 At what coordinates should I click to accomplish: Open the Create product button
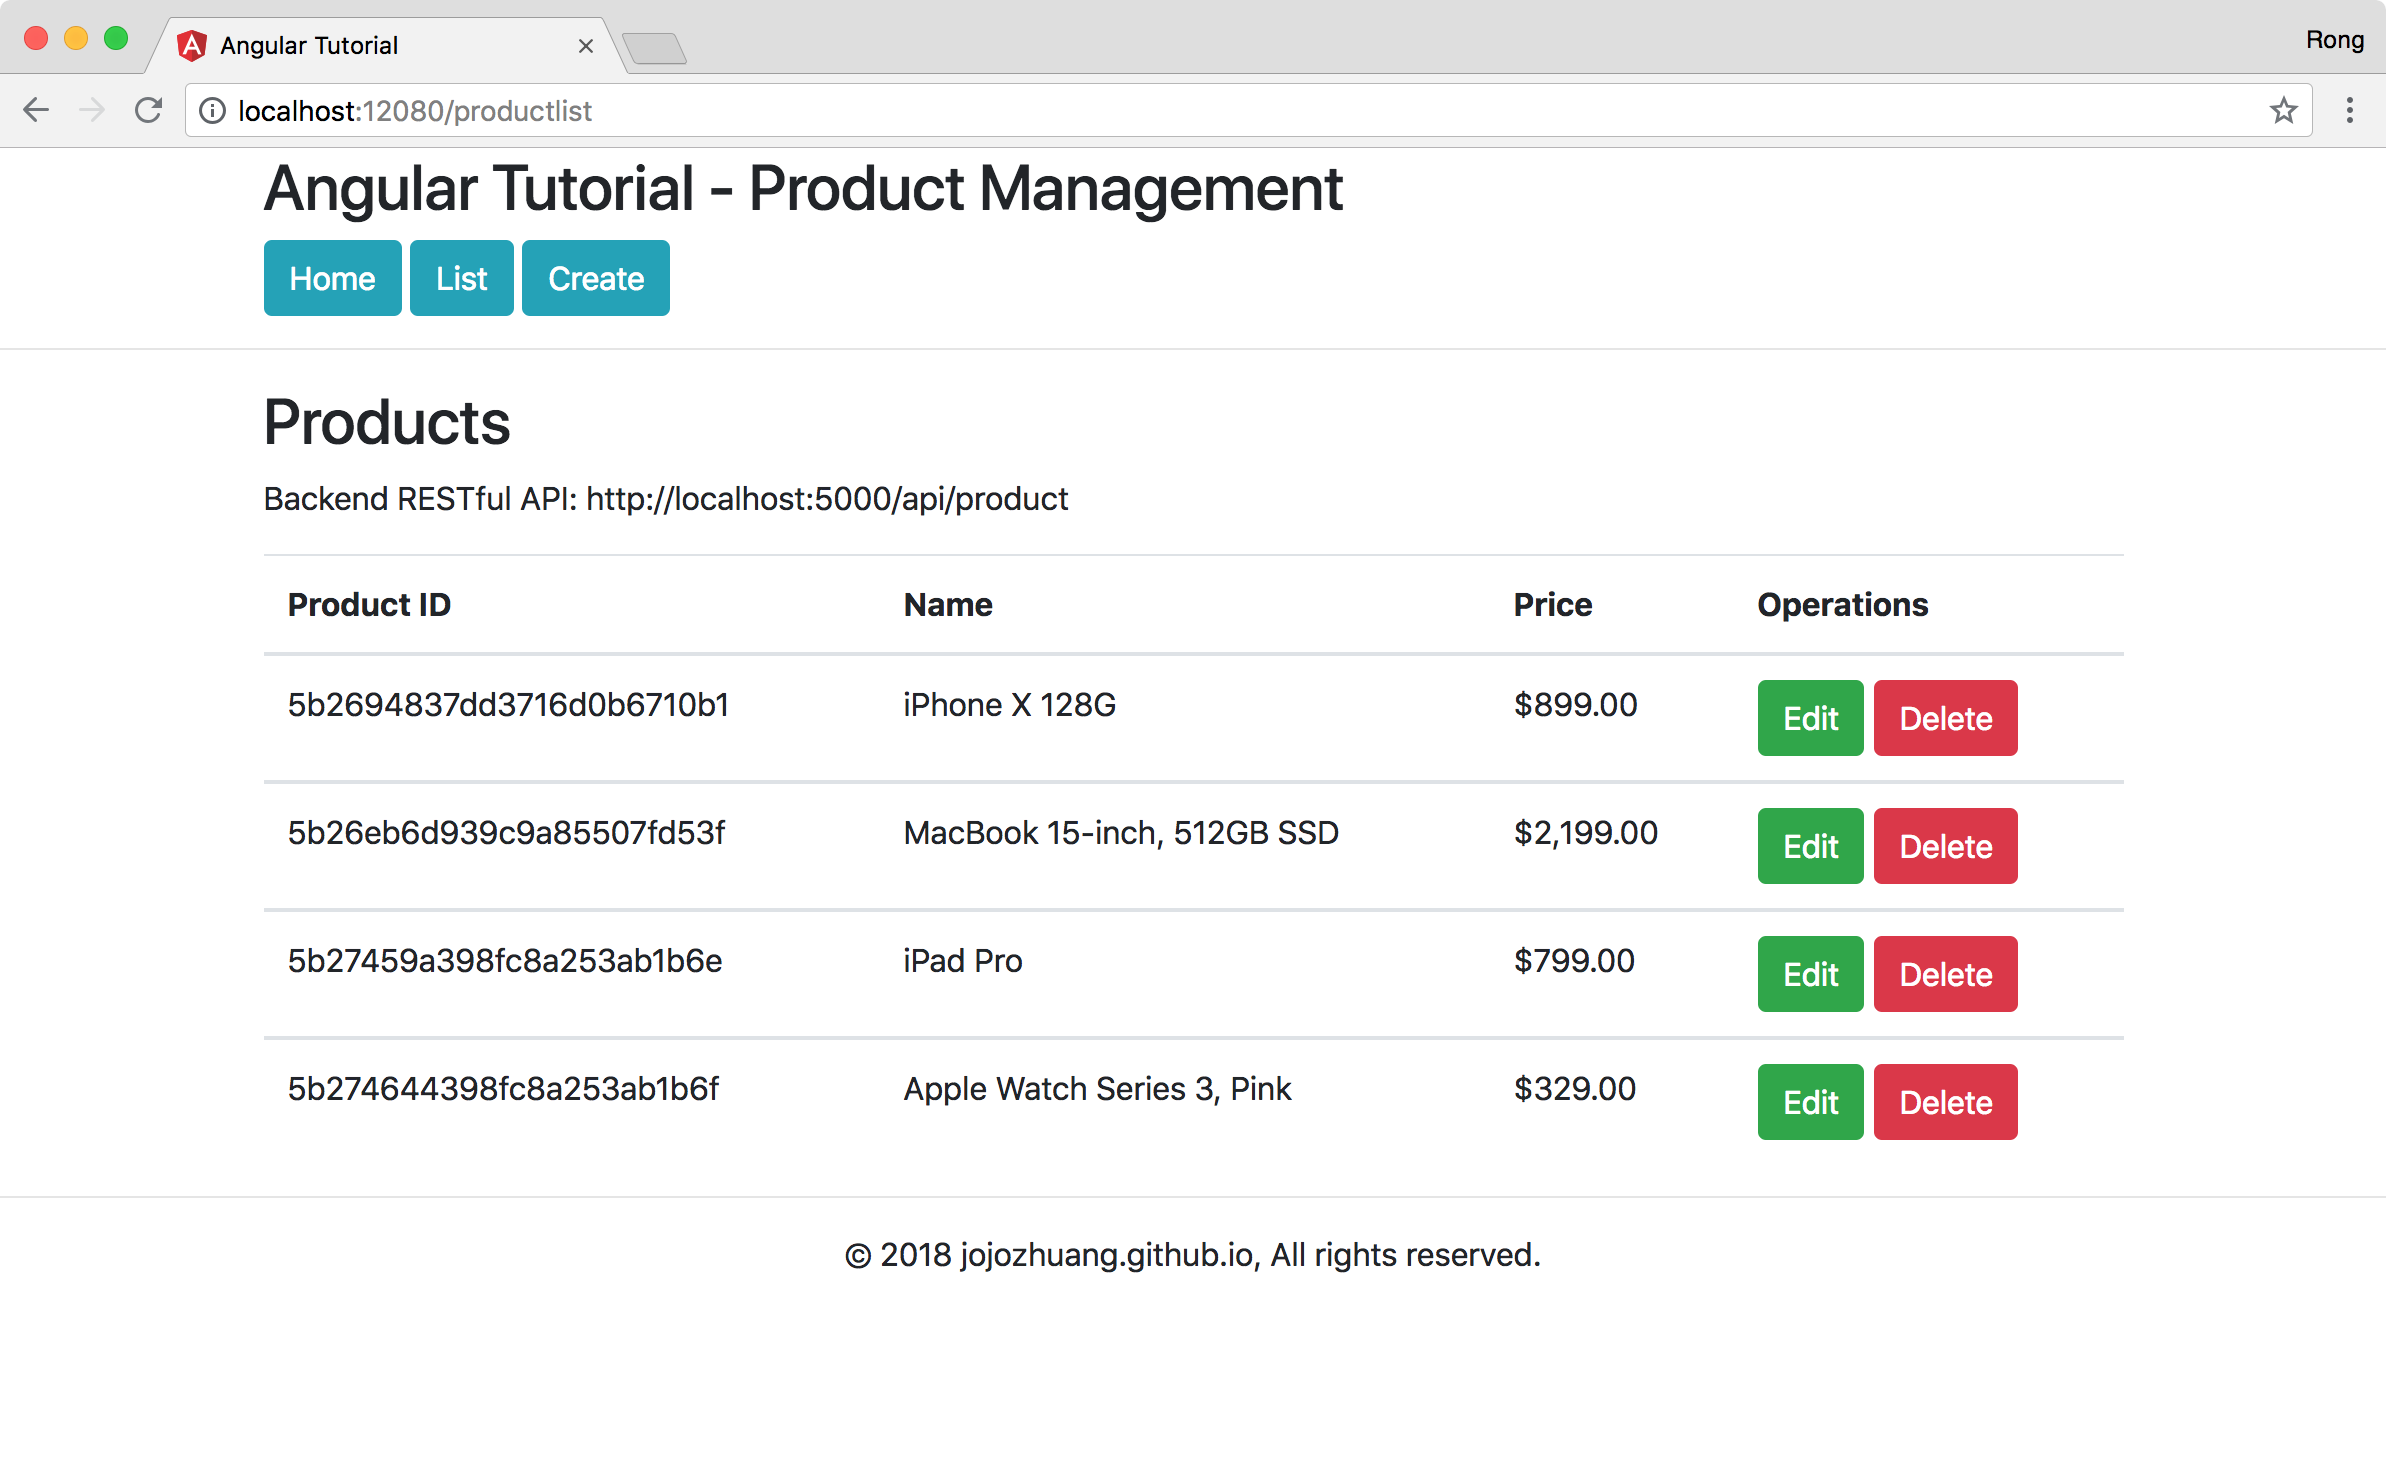[596, 278]
